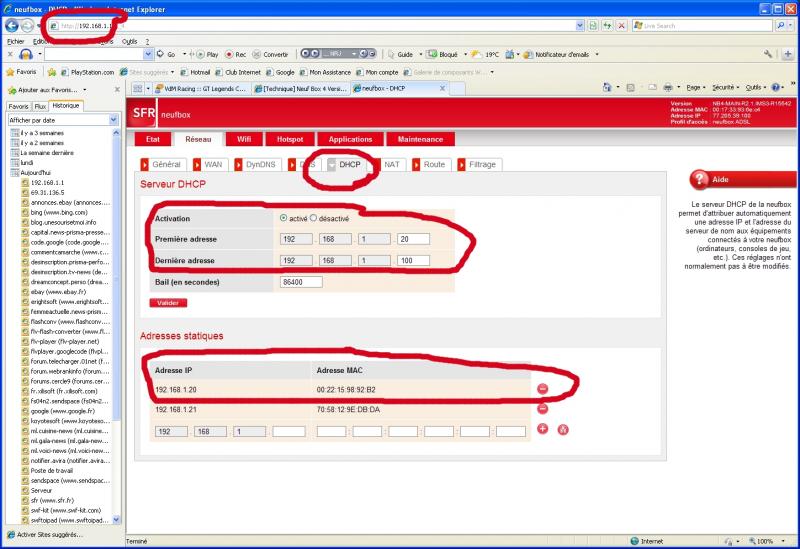Open the Maintenance tab
800x549 pixels.
(420, 139)
